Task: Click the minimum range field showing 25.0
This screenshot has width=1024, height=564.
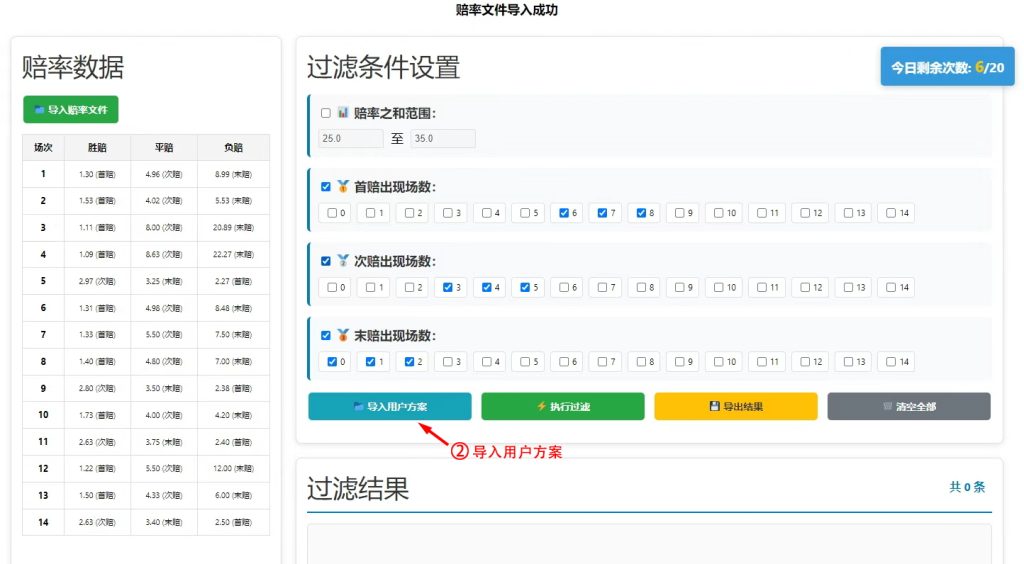Action: [x=350, y=139]
